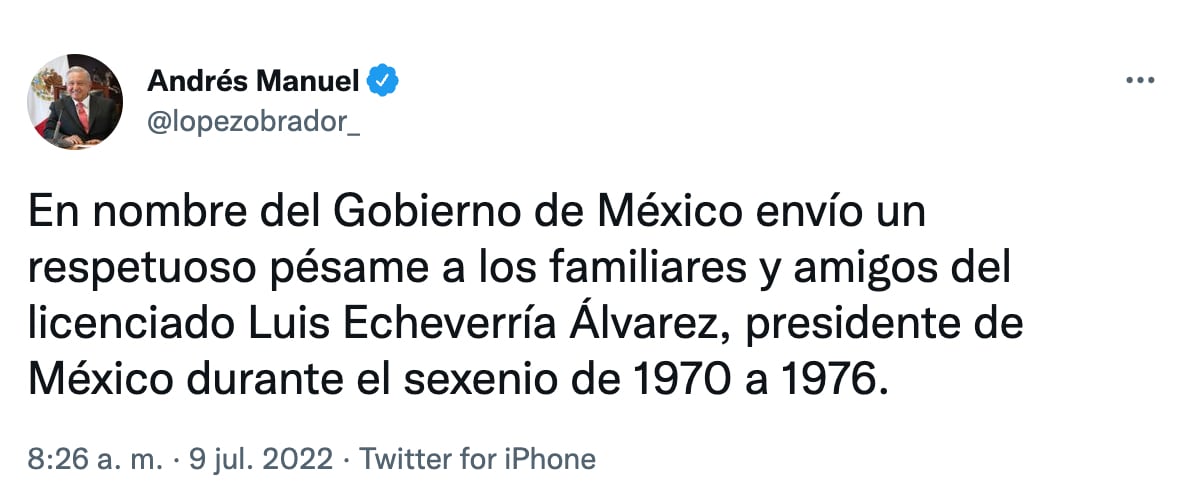Open the Twitter for iPhone source label
This screenshot has height=502, width=1180.
pyautogui.click(x=477, y=460)
